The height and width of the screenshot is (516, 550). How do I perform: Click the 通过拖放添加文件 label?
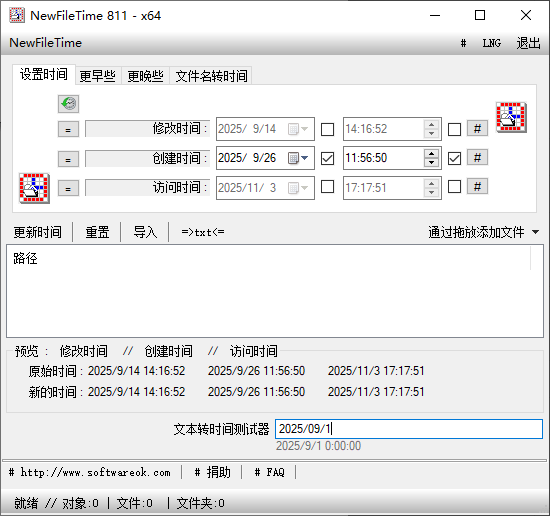476,232
